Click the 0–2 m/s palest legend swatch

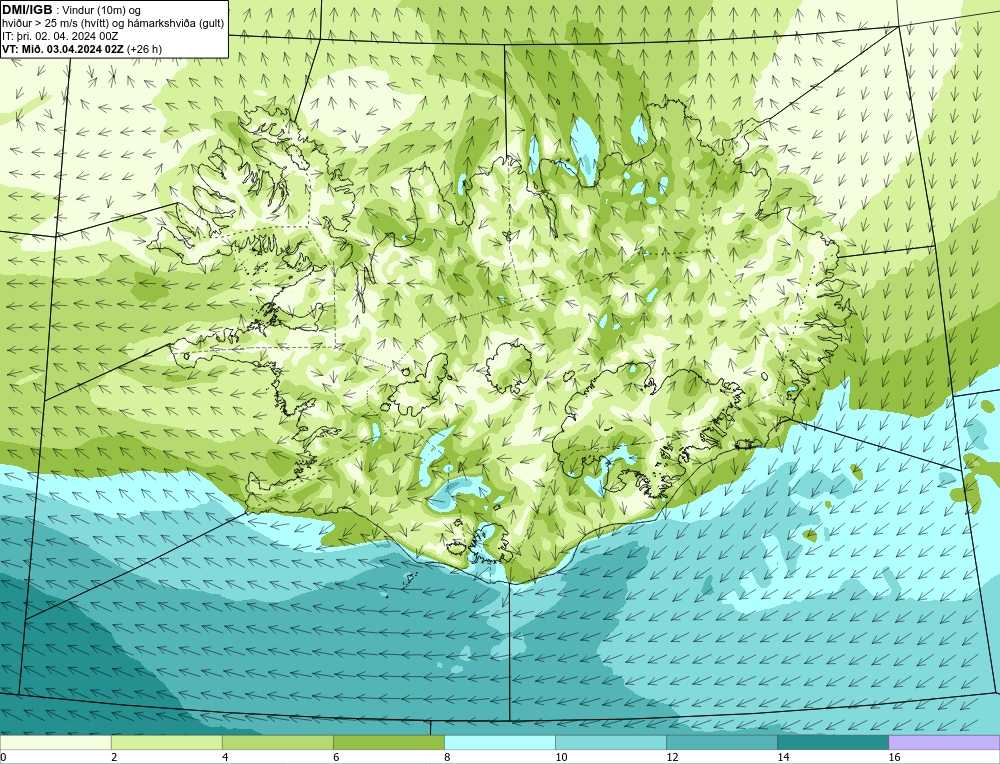(x=55, y=742)
